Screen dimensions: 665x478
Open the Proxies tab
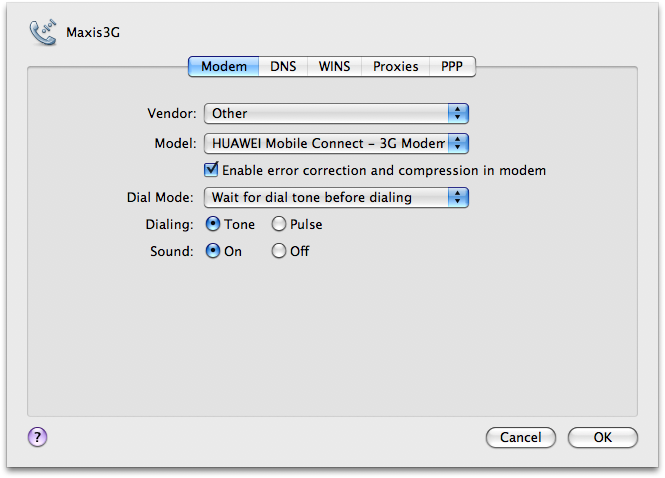click(x=395, y=67)
